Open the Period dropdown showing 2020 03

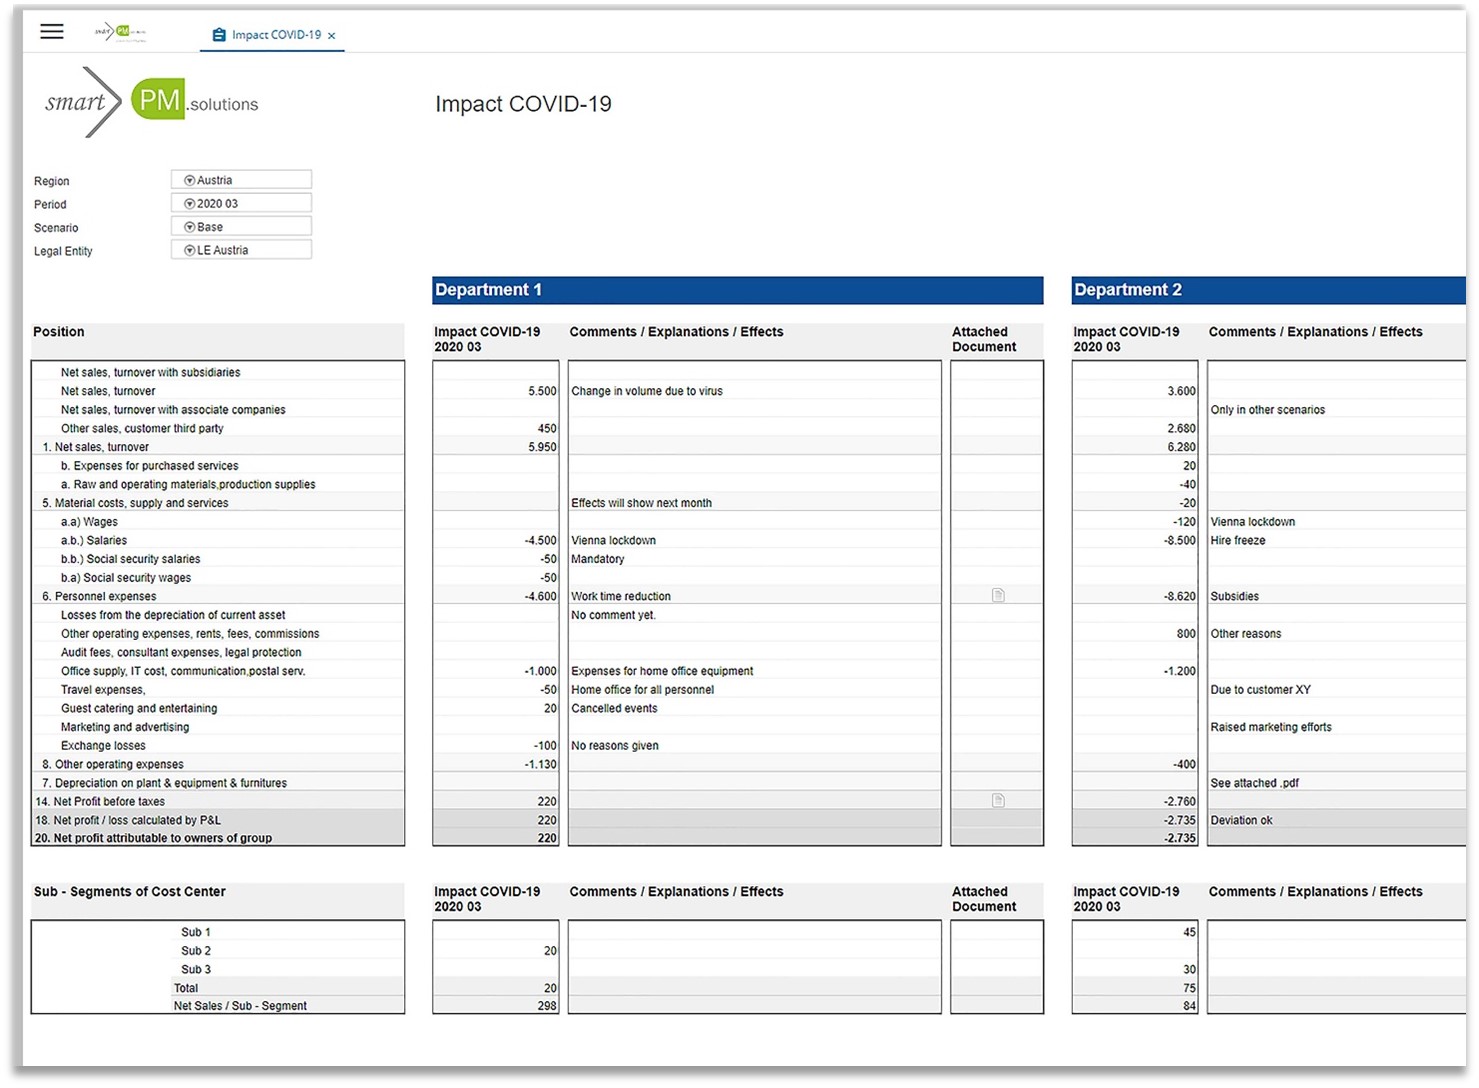[x=241, y=204]
